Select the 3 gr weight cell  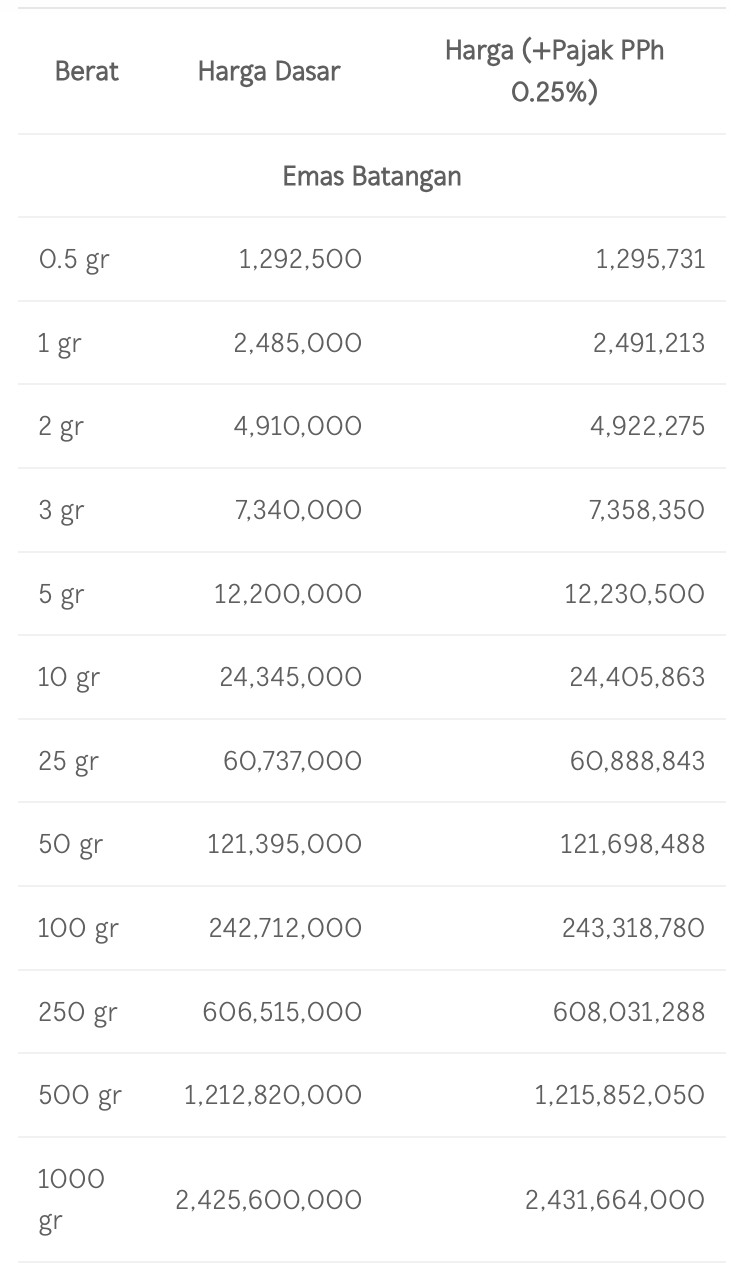(x=61, y=511)
